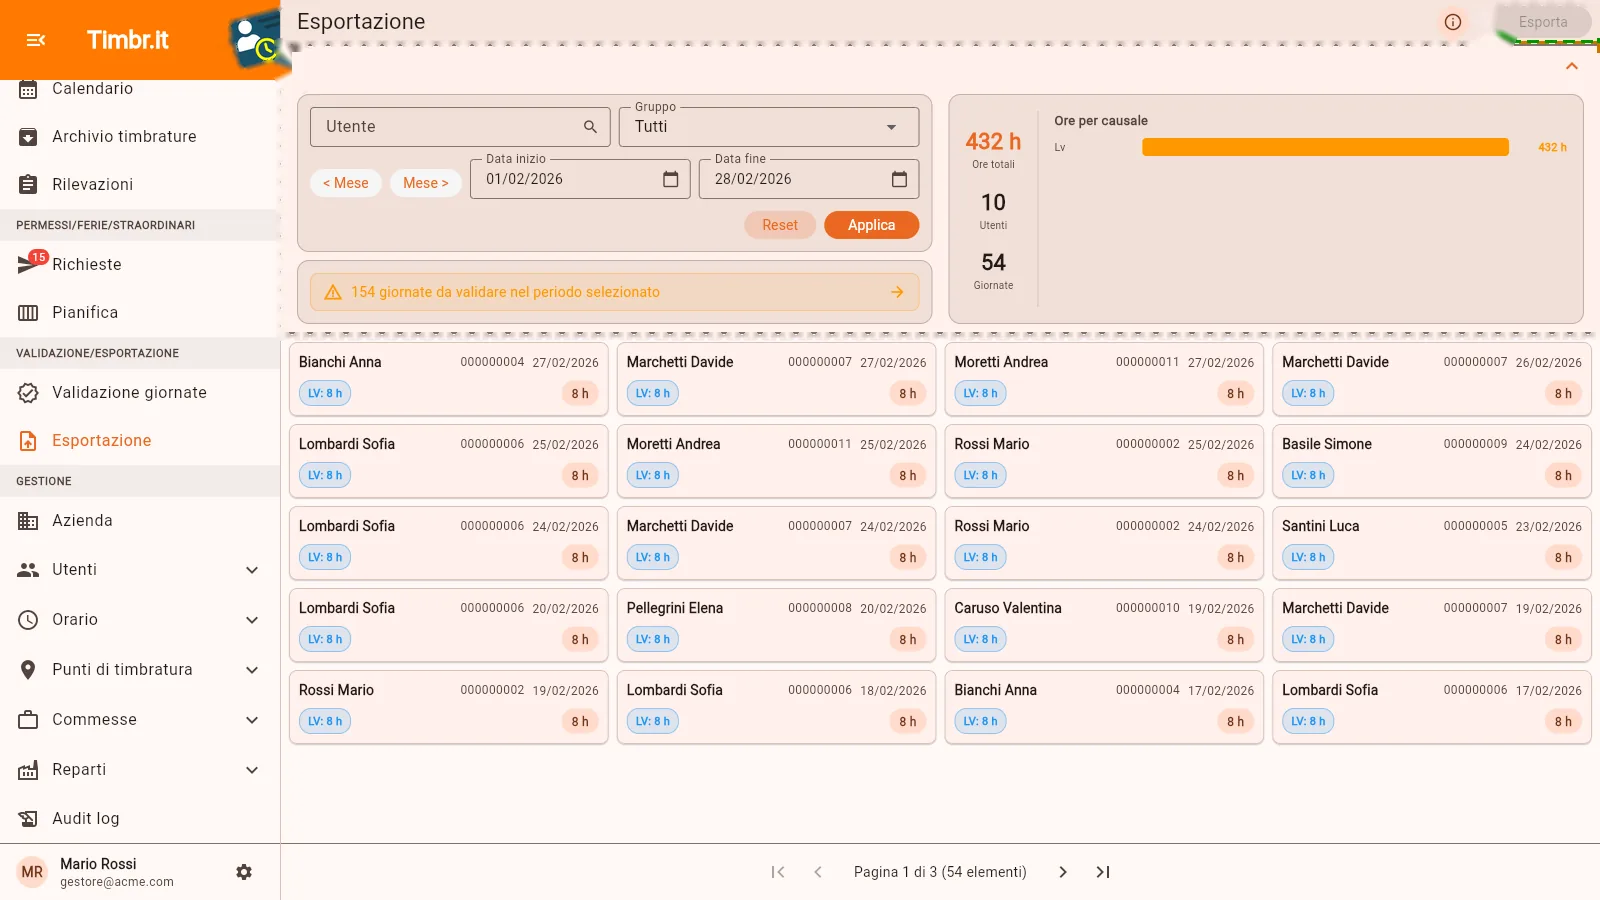Collapse the filter panel with top chevron
This screenshot has width=1600, height=900.
(x=1572, y=66)
